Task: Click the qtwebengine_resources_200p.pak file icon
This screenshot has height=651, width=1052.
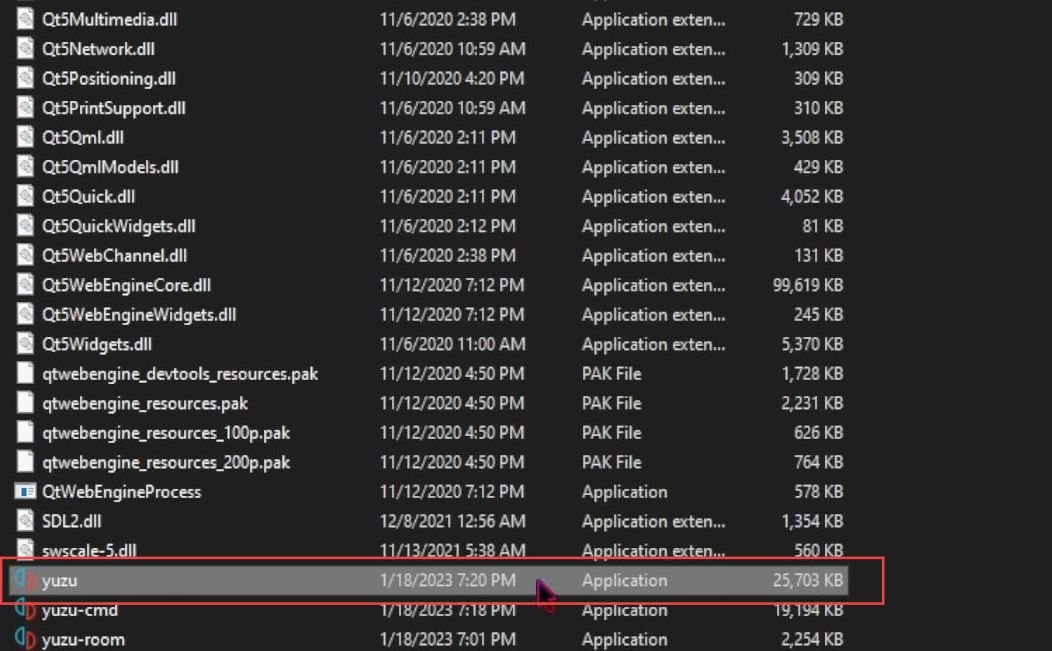Action: coord(25,462)
